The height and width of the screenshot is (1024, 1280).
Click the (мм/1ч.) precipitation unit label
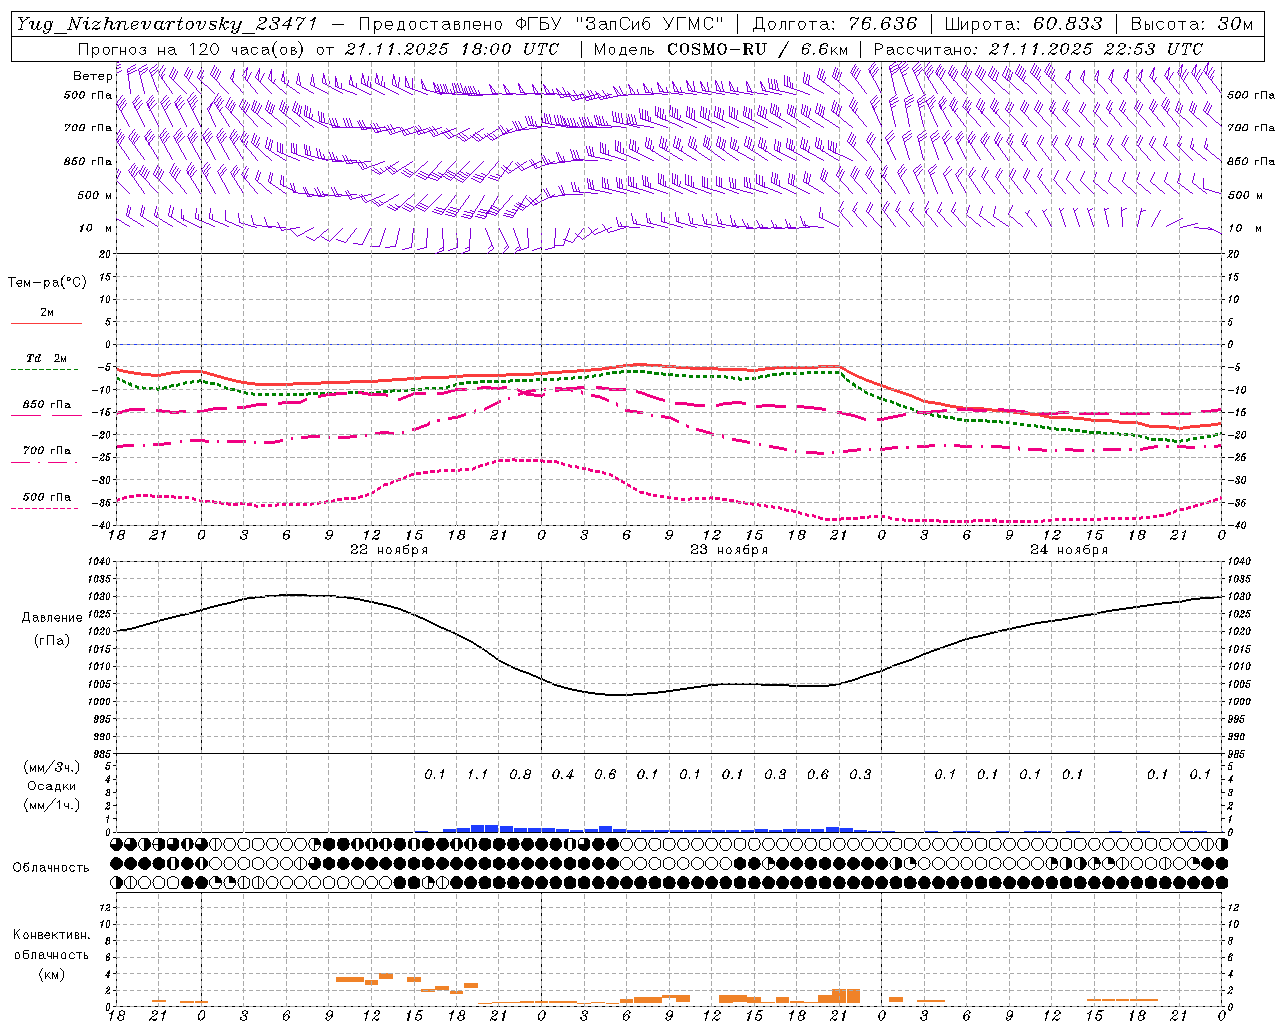coord(52,805)
